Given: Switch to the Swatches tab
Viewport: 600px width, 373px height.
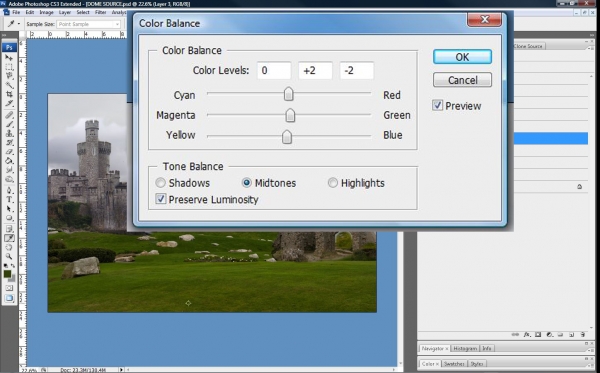Looking at the screenshot, I should click(x=454, y=364).
